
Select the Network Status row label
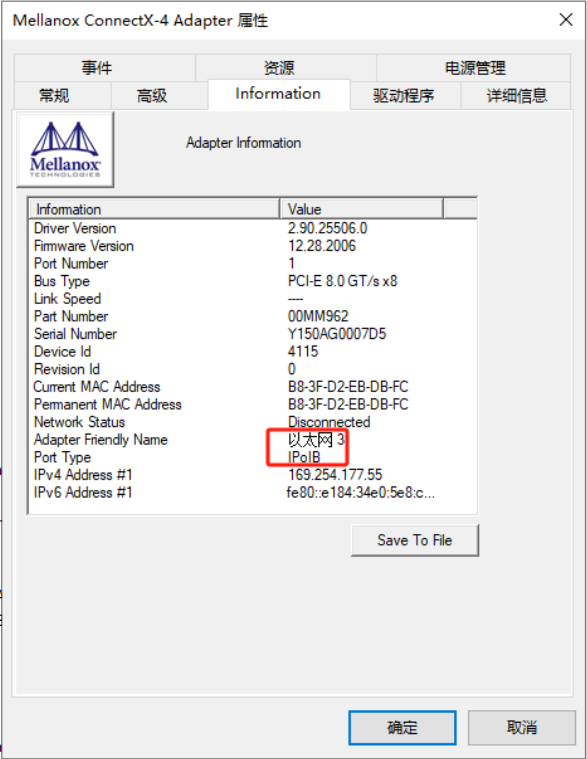(x=79, y=422)
